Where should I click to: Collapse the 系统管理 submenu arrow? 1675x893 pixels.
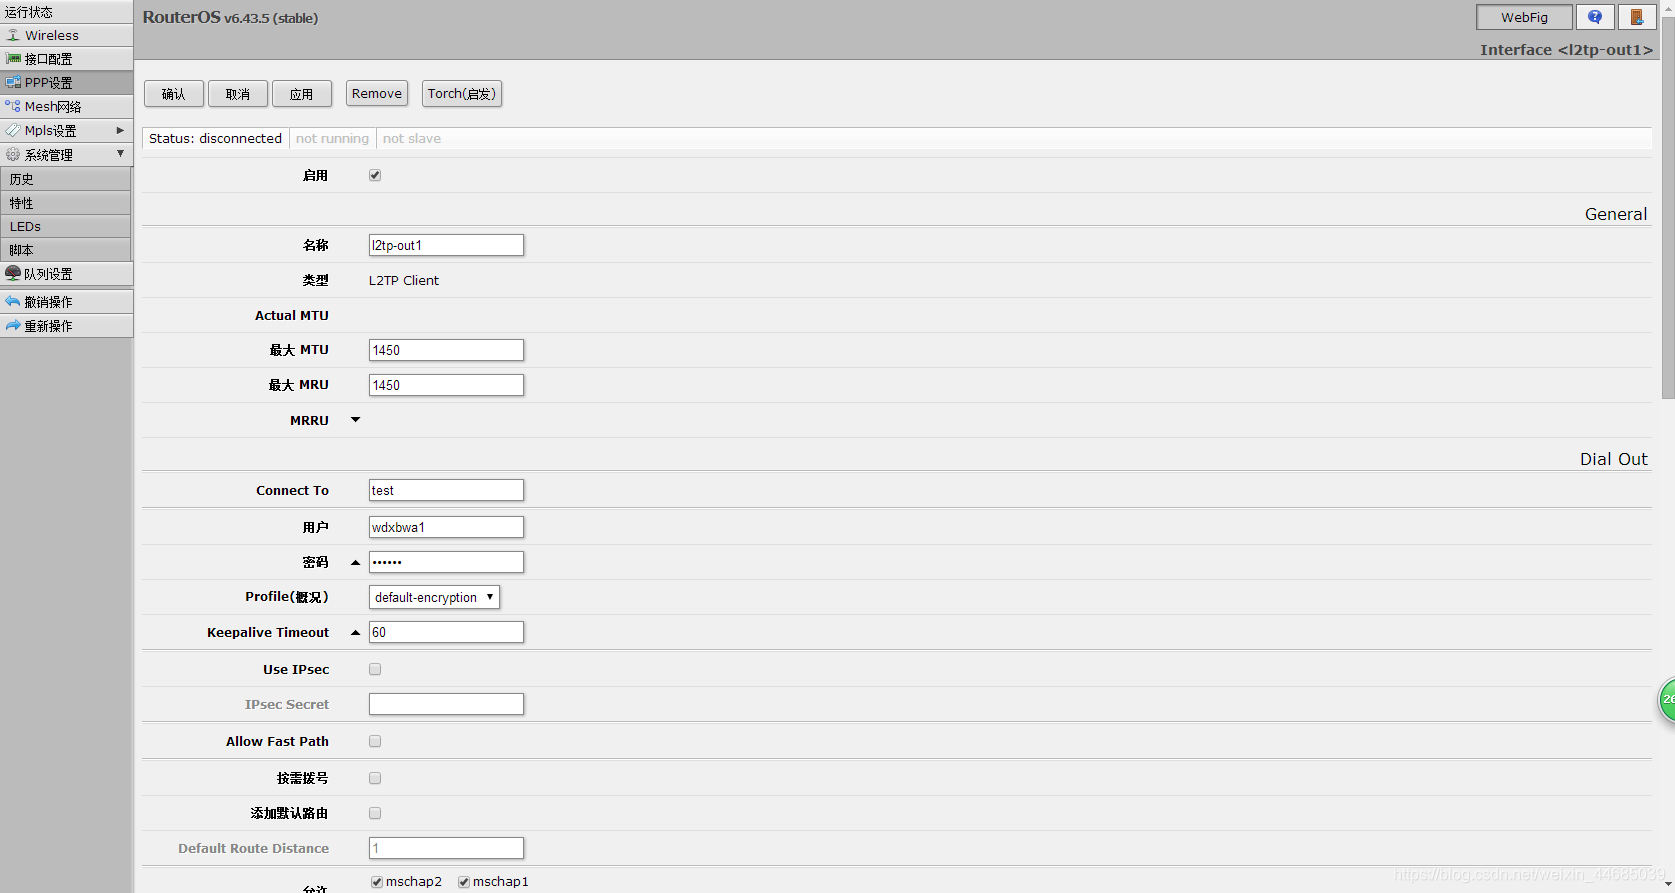120,154
